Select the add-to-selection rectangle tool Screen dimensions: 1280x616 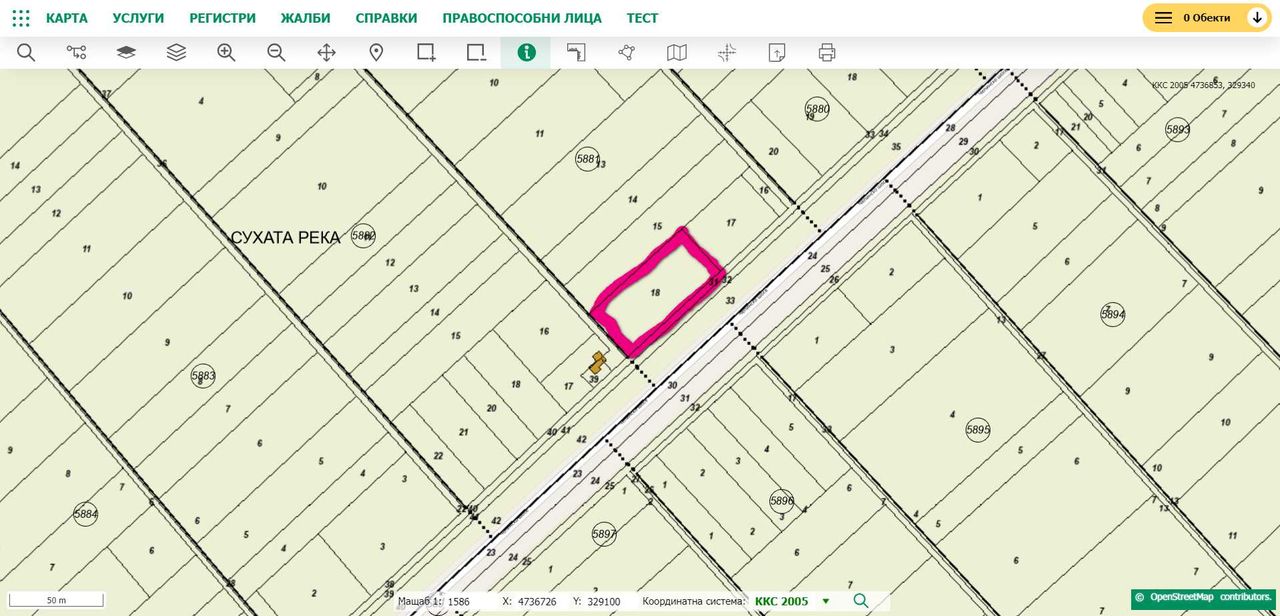[x=426, y=53]
